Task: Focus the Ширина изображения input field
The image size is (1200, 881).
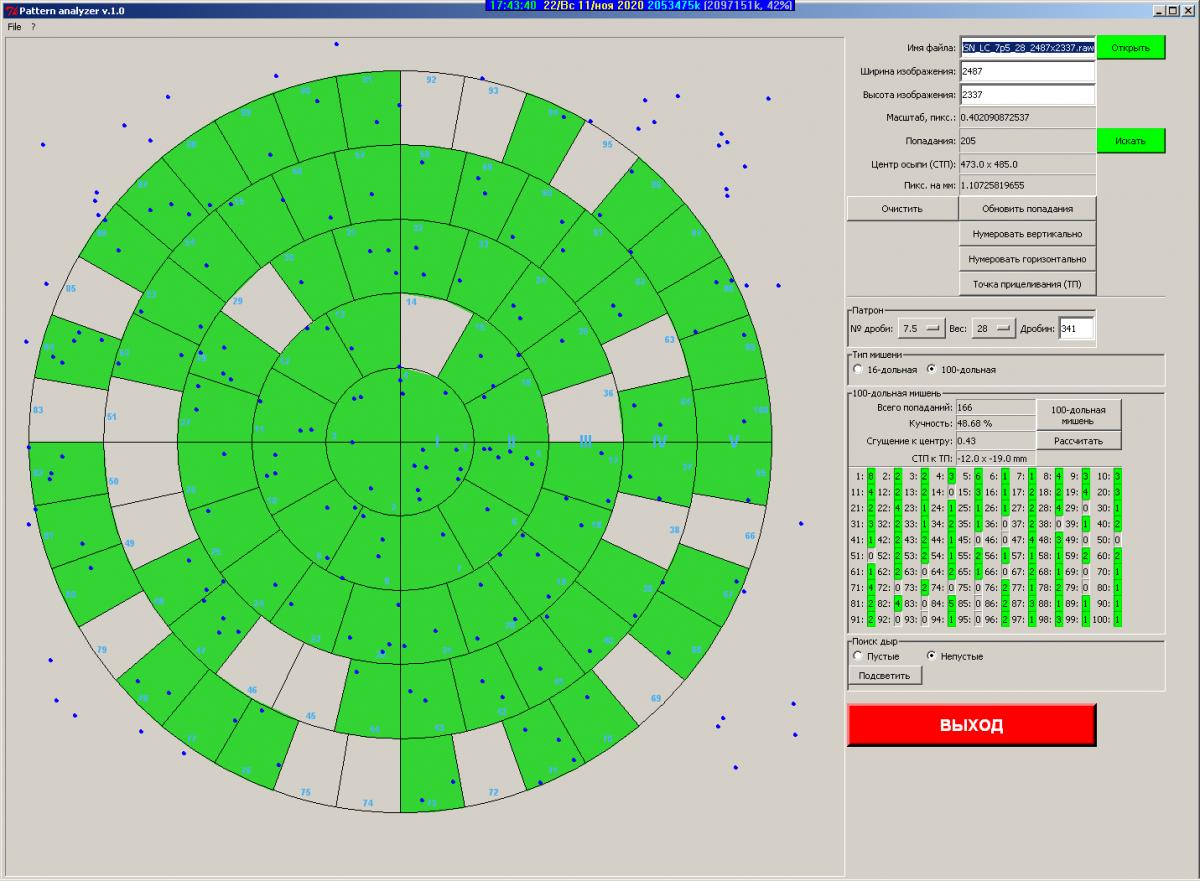Action: click(x=1027, y=72)
